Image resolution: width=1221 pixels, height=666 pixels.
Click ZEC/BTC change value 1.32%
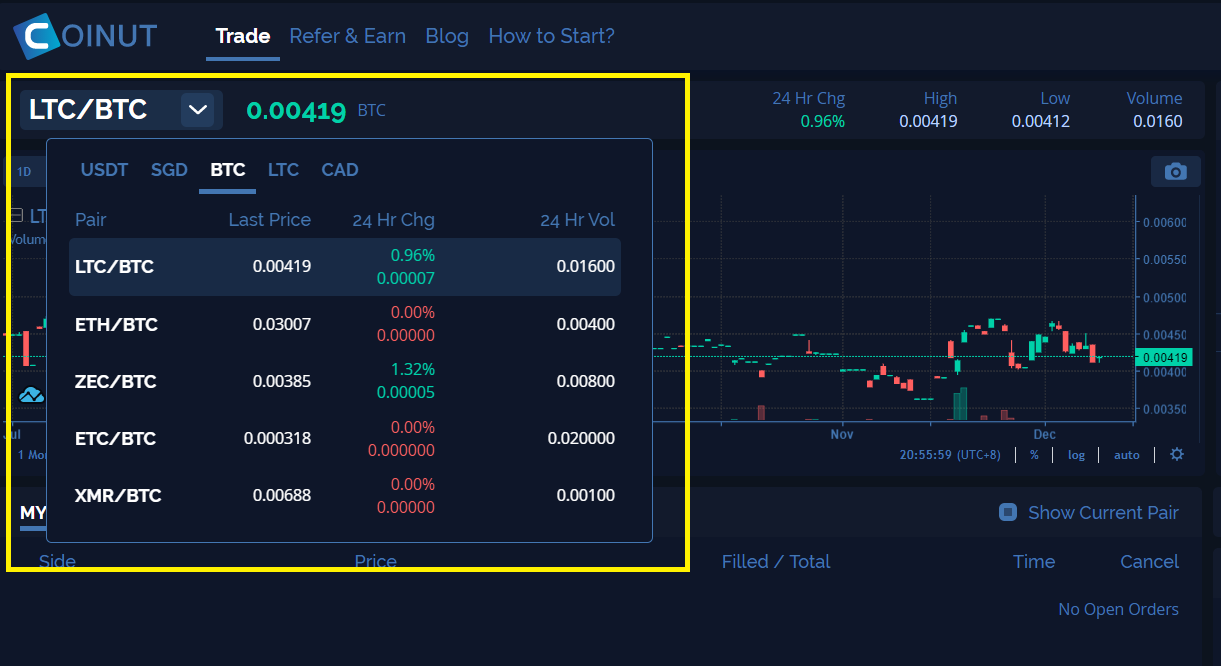pyautogui.click(x=413, y=370)
